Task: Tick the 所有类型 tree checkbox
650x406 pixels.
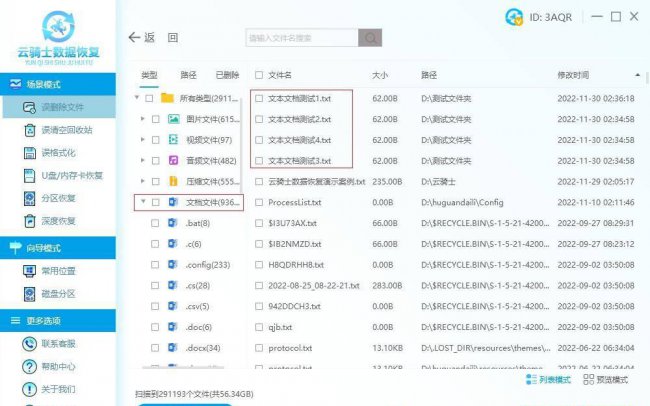Action: (149, 99)
